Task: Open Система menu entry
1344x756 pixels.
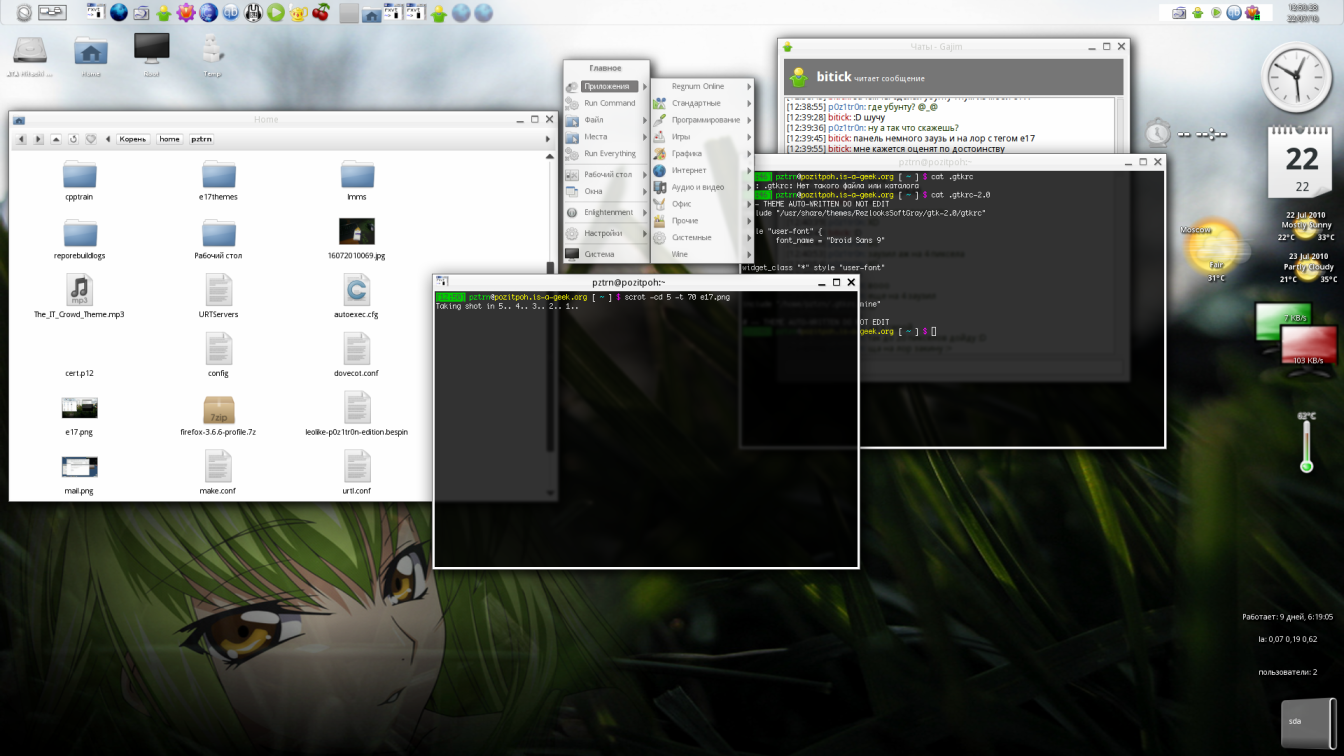Action: tap(606, 254)
